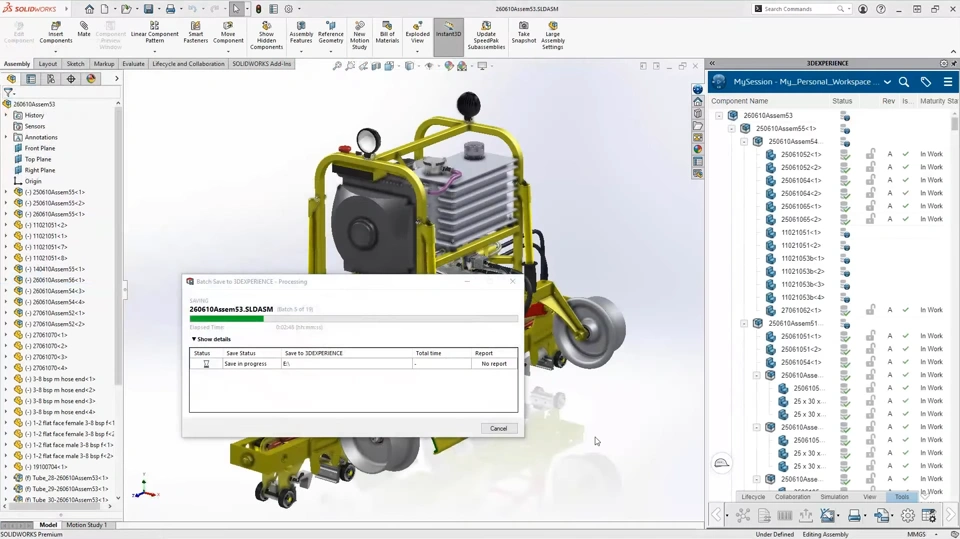This screenshot has width=960, height=539.
Task: Open the PropertyManager tab icon
Action: (x=31, y=78)
